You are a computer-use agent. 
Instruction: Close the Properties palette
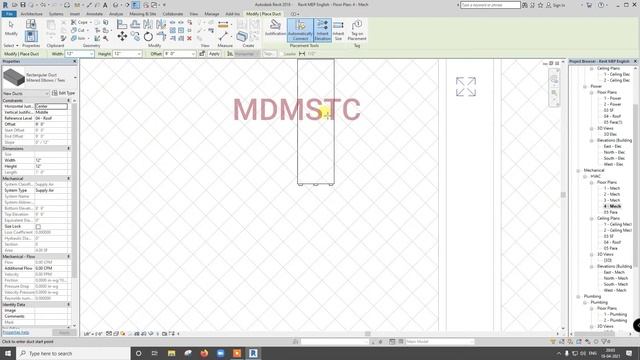tap(74, 61)
